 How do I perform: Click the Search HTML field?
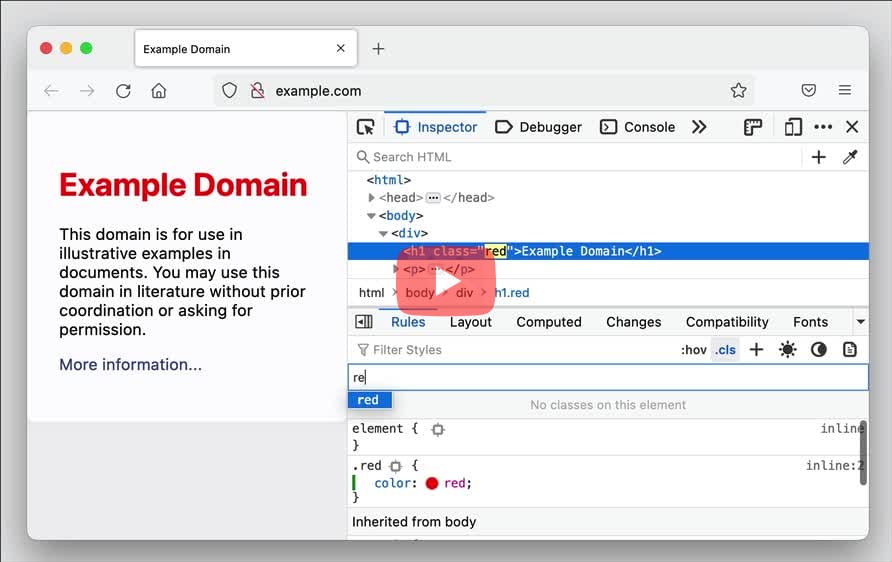[x=575, y=157]
